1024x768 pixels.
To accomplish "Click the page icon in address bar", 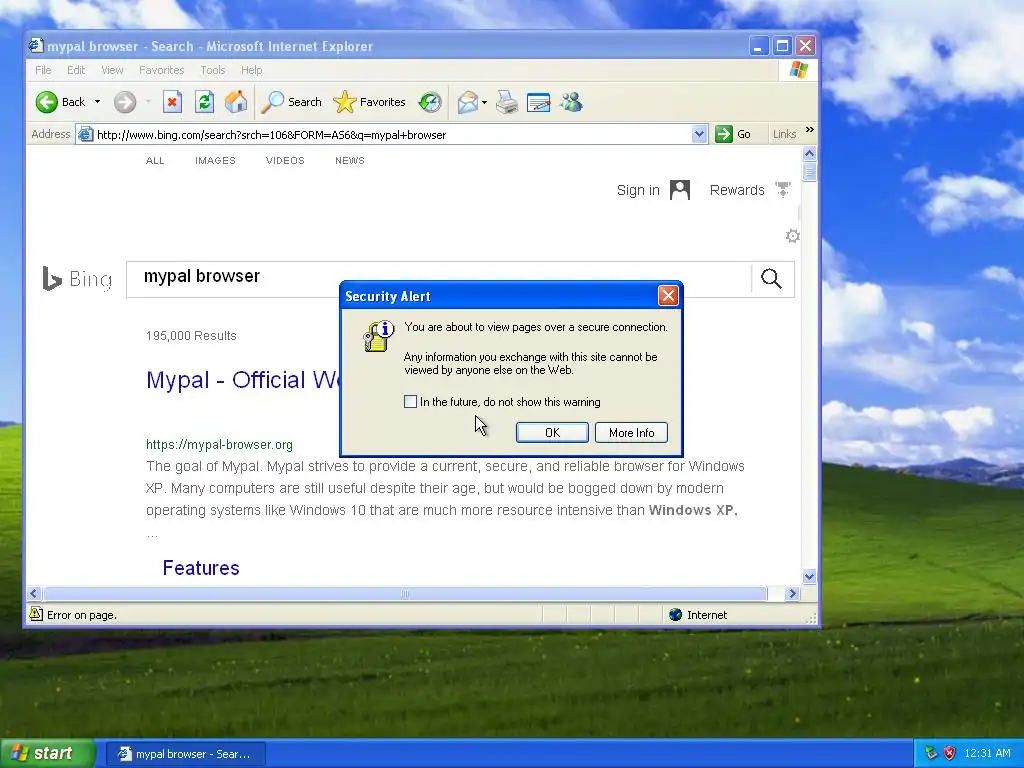I will (x=86, y=135).
